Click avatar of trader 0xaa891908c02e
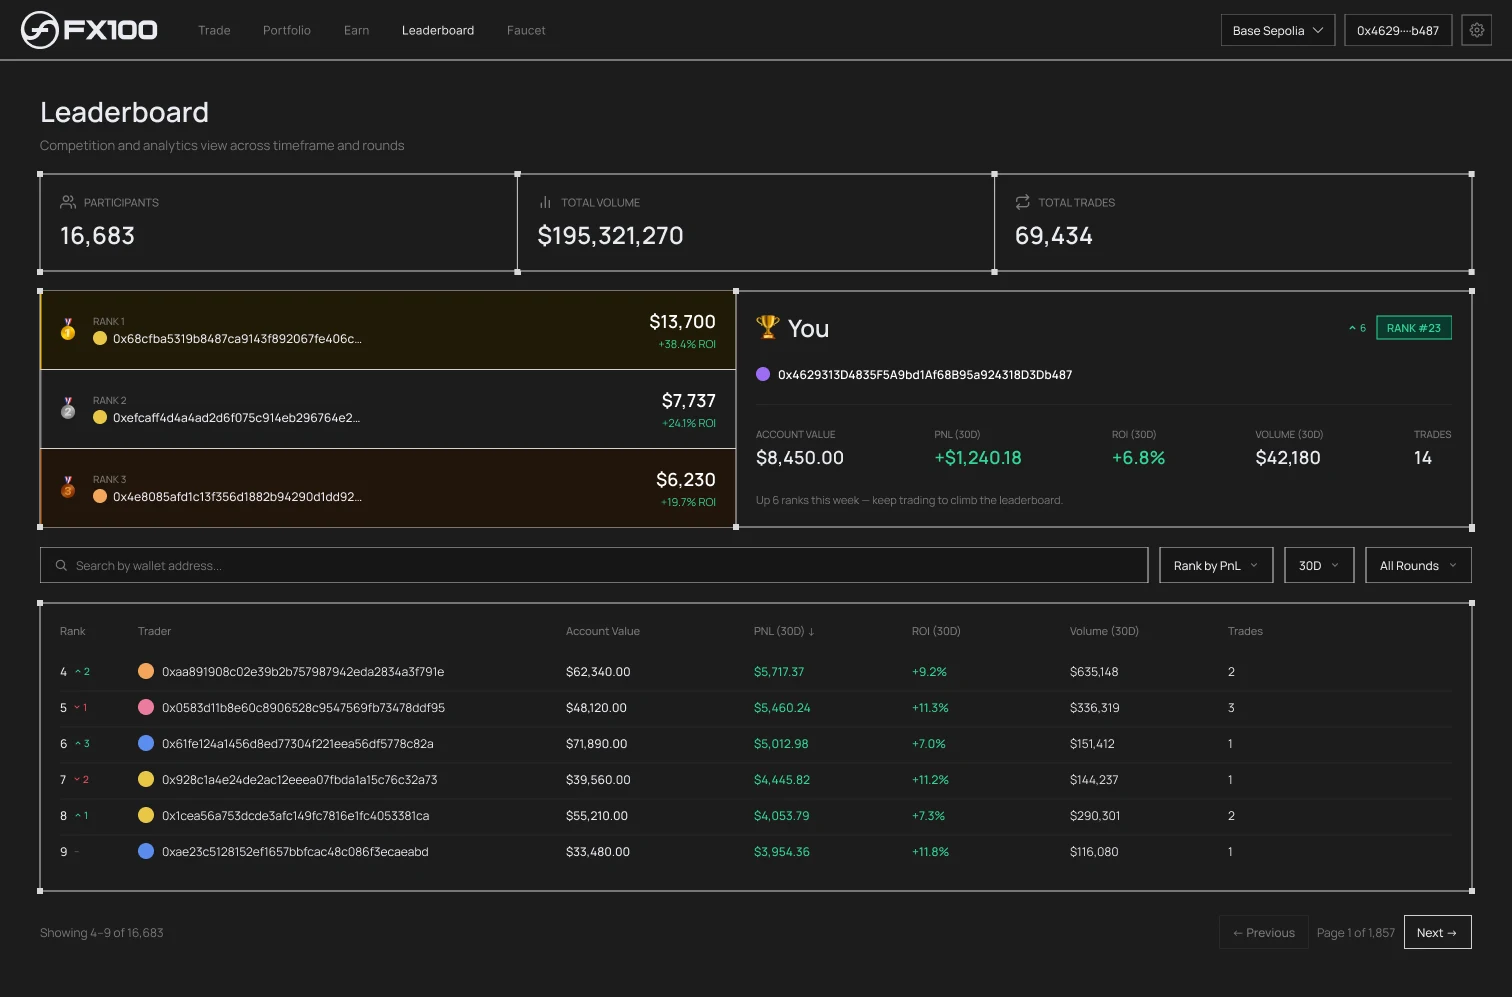This screenshot has width=1512, height=997. pos(146,671)
